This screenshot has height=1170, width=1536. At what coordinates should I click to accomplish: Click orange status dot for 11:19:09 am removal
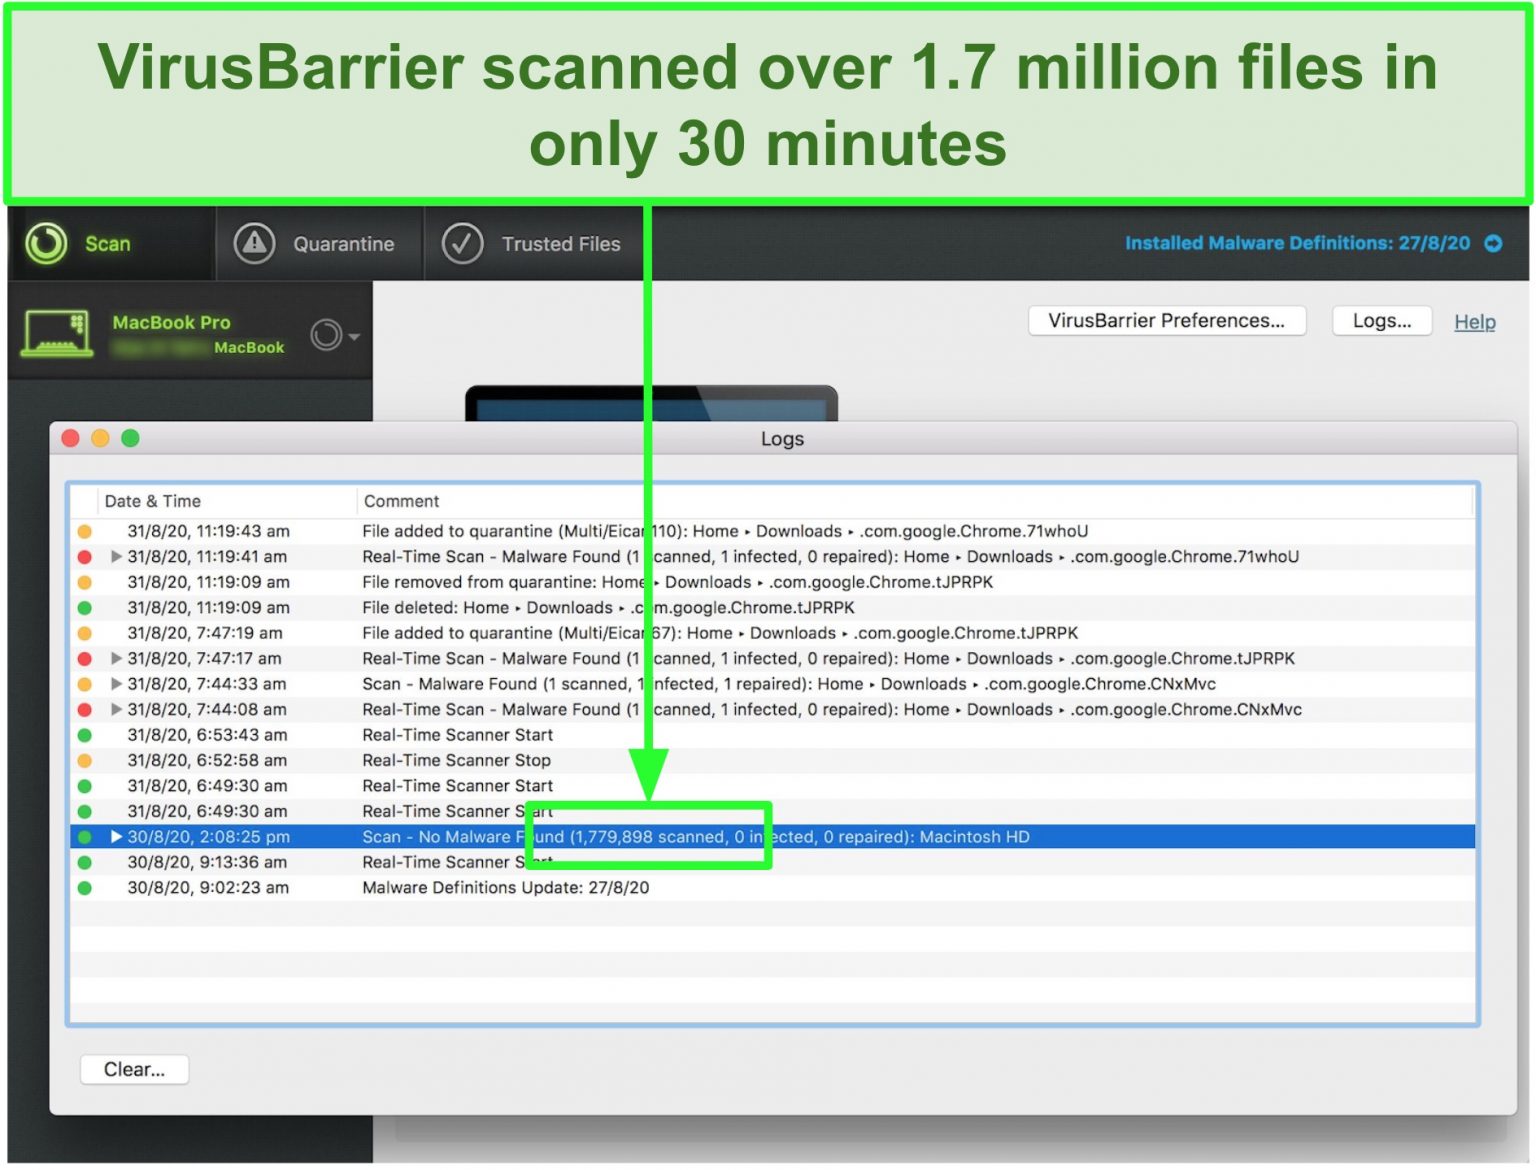(x=85, y=582)
